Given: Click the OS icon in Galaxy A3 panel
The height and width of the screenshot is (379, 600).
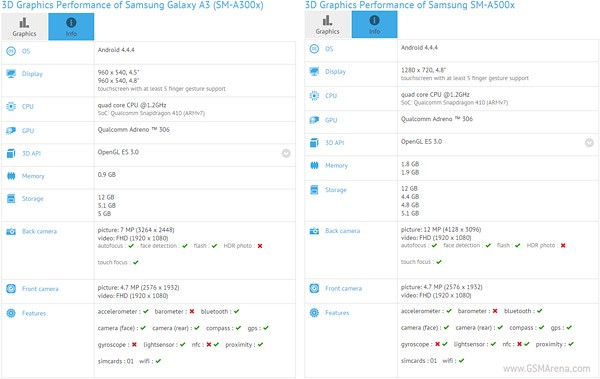Looking at the screenshot, I should (11, 51).
